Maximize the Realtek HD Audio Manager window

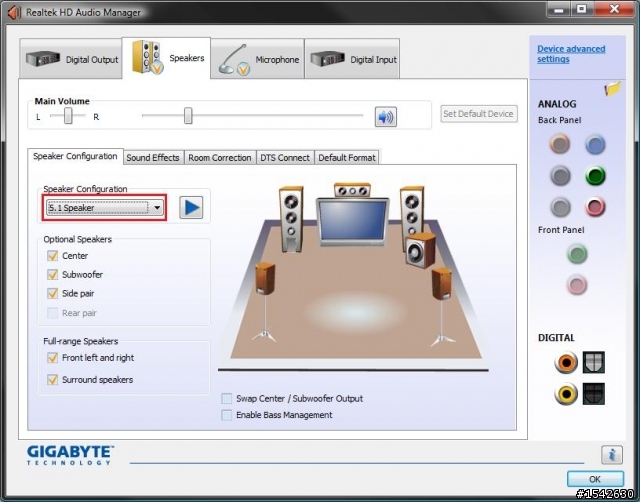[x=582, y=9]
